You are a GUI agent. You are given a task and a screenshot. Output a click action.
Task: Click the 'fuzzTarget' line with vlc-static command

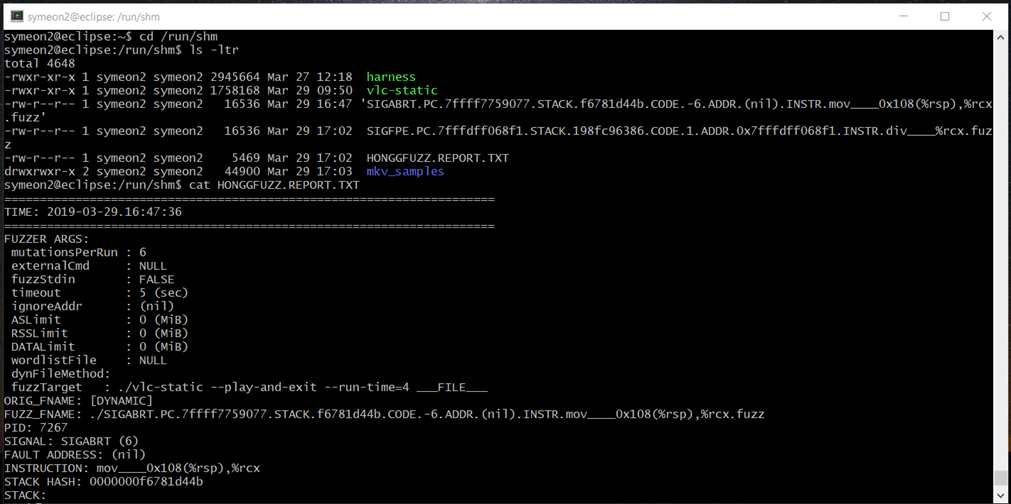pyautogui.click(x=249, y=389)
